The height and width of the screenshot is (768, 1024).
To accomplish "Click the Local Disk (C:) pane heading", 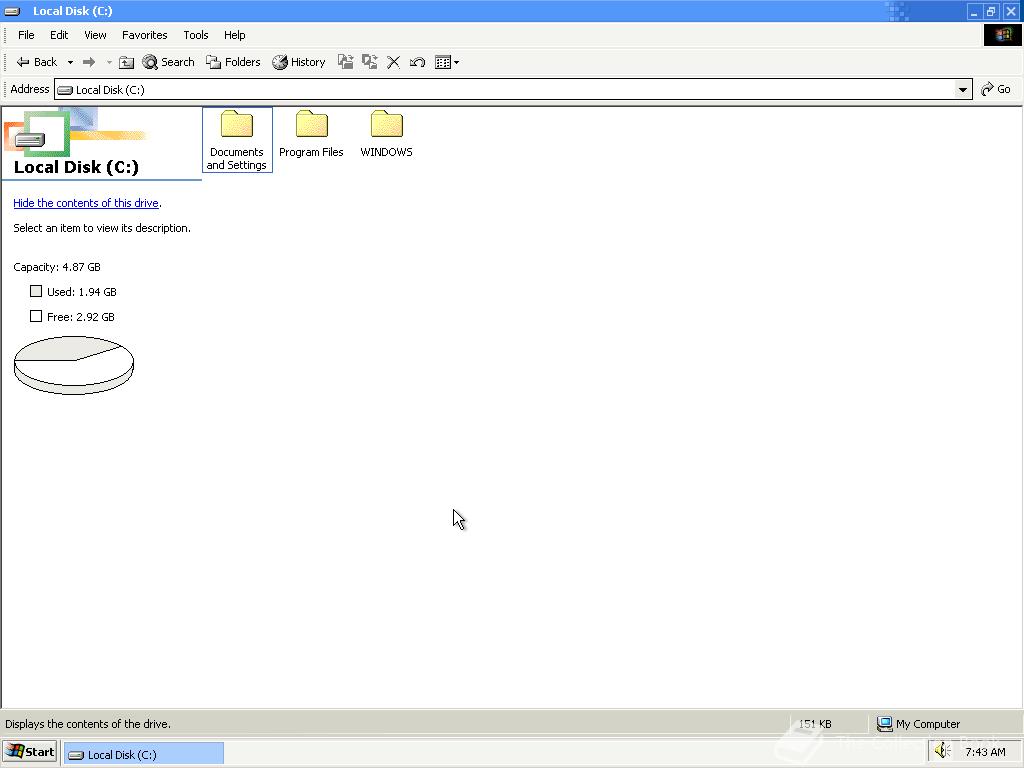I will 76,167.
